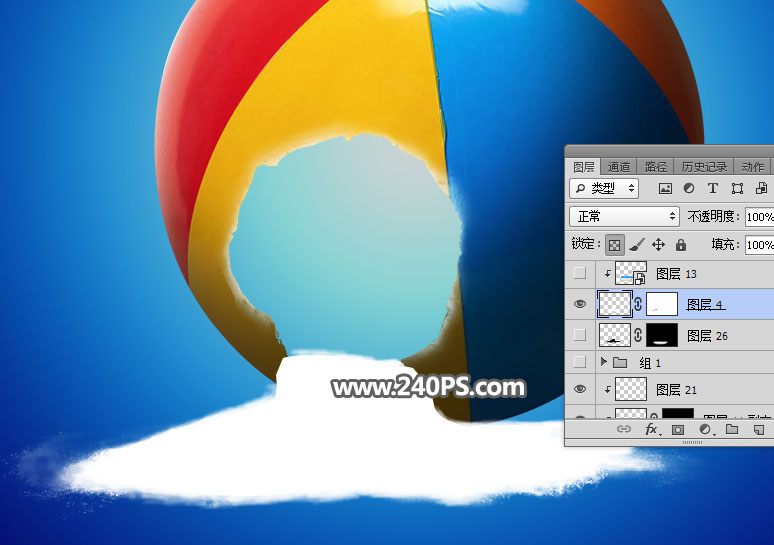Show hidden layer 图层 26

(x=580, y=335)
